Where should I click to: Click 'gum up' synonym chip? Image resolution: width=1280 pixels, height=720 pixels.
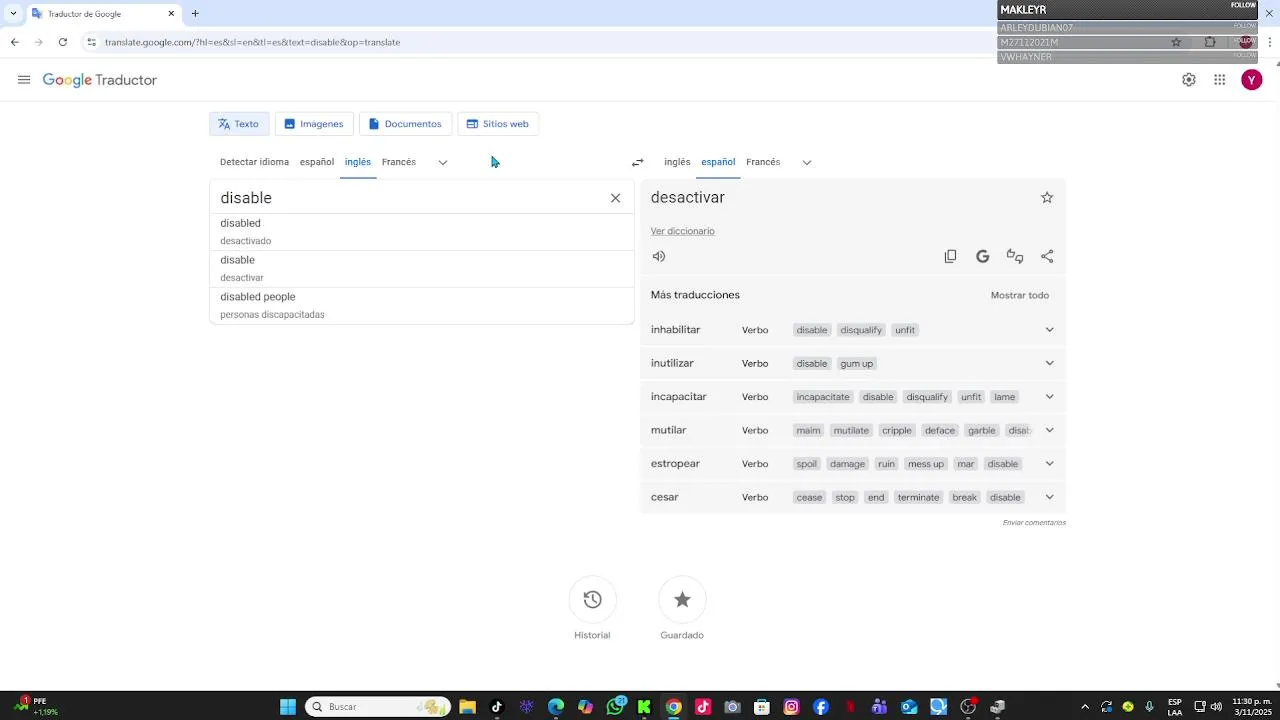pyautogui.click(x=857, y=364)
